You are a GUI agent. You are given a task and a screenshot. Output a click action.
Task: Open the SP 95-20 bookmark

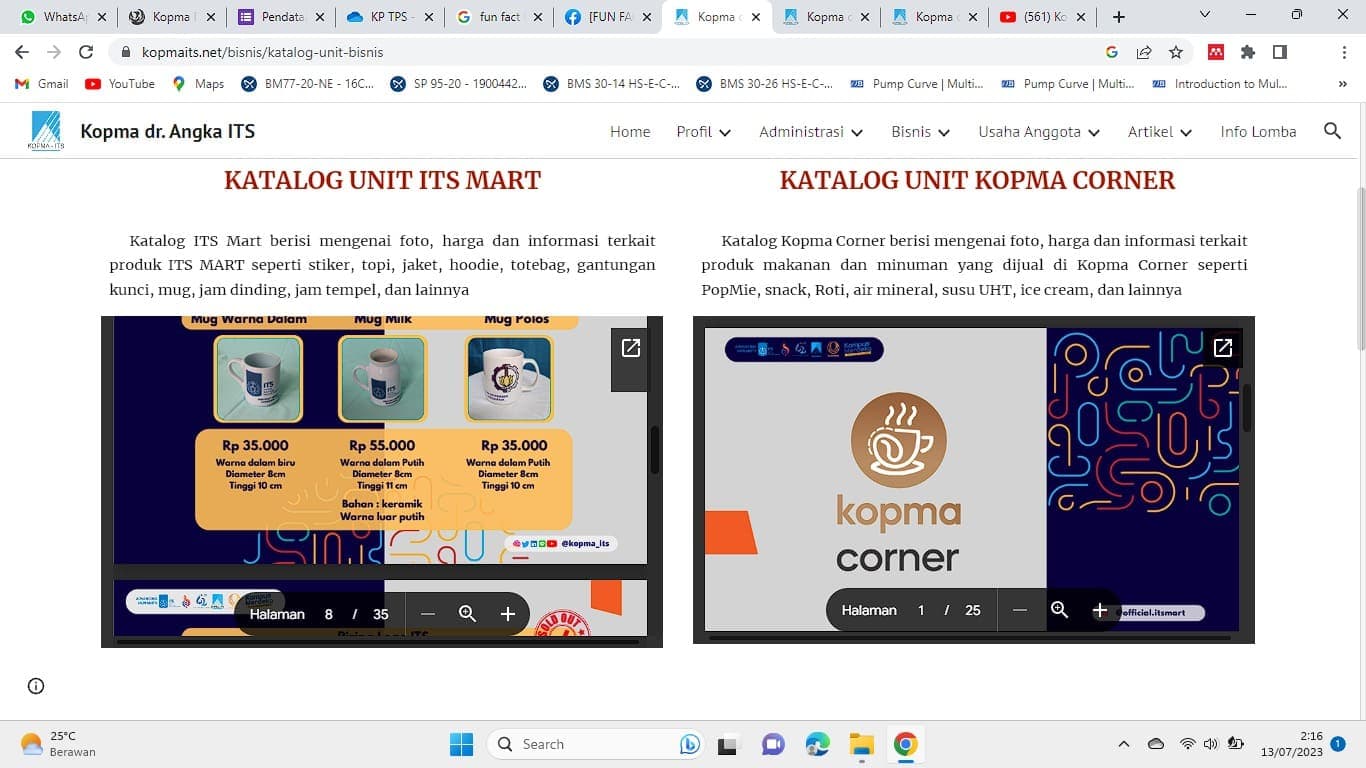pyautogui.click(x=458, y=84)
